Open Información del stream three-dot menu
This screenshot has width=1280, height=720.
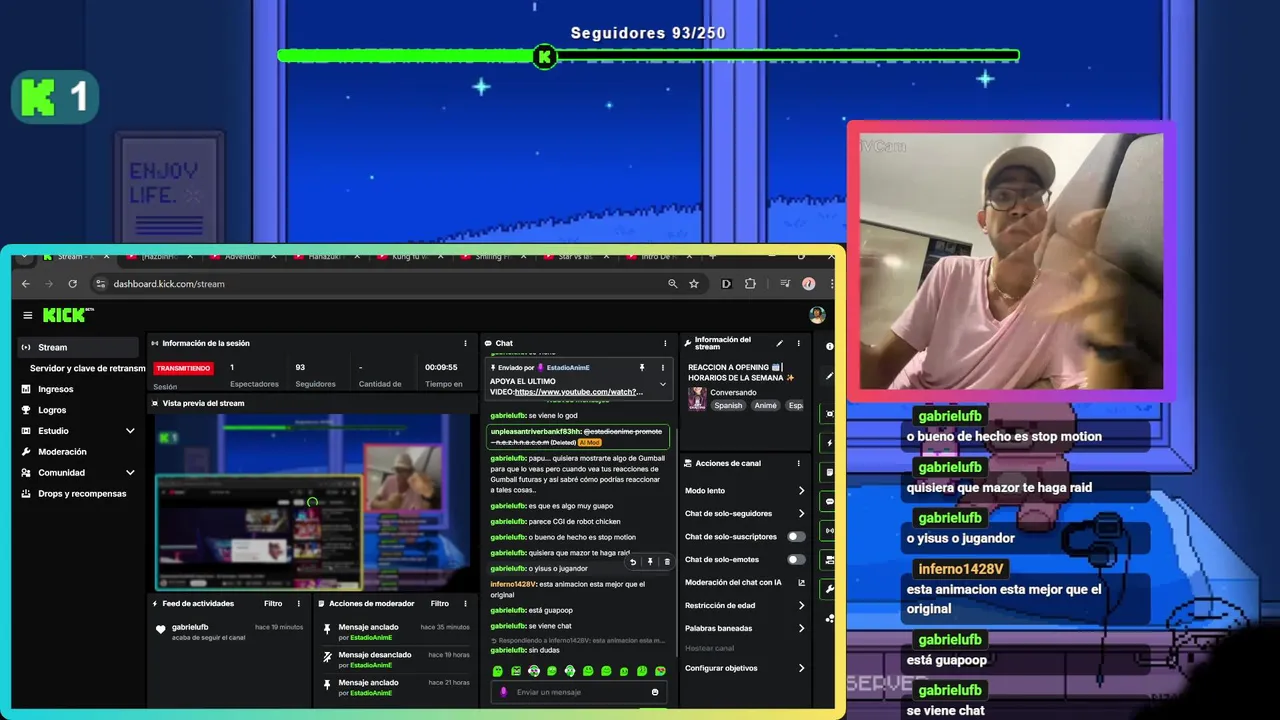(798, 343)
